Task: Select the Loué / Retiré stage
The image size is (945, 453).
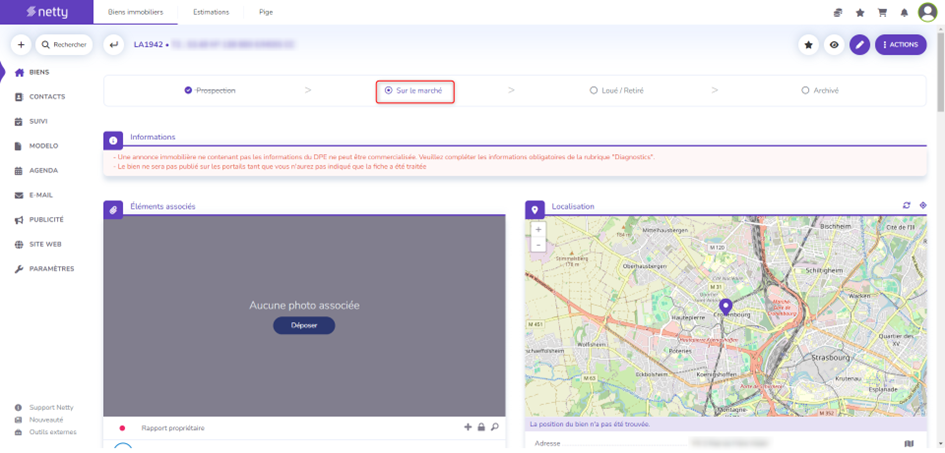Action: 617,90
